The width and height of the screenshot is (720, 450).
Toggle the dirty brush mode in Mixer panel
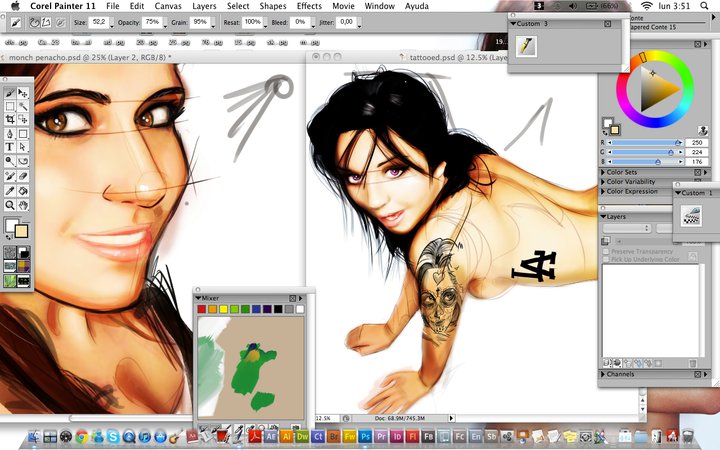203,428
